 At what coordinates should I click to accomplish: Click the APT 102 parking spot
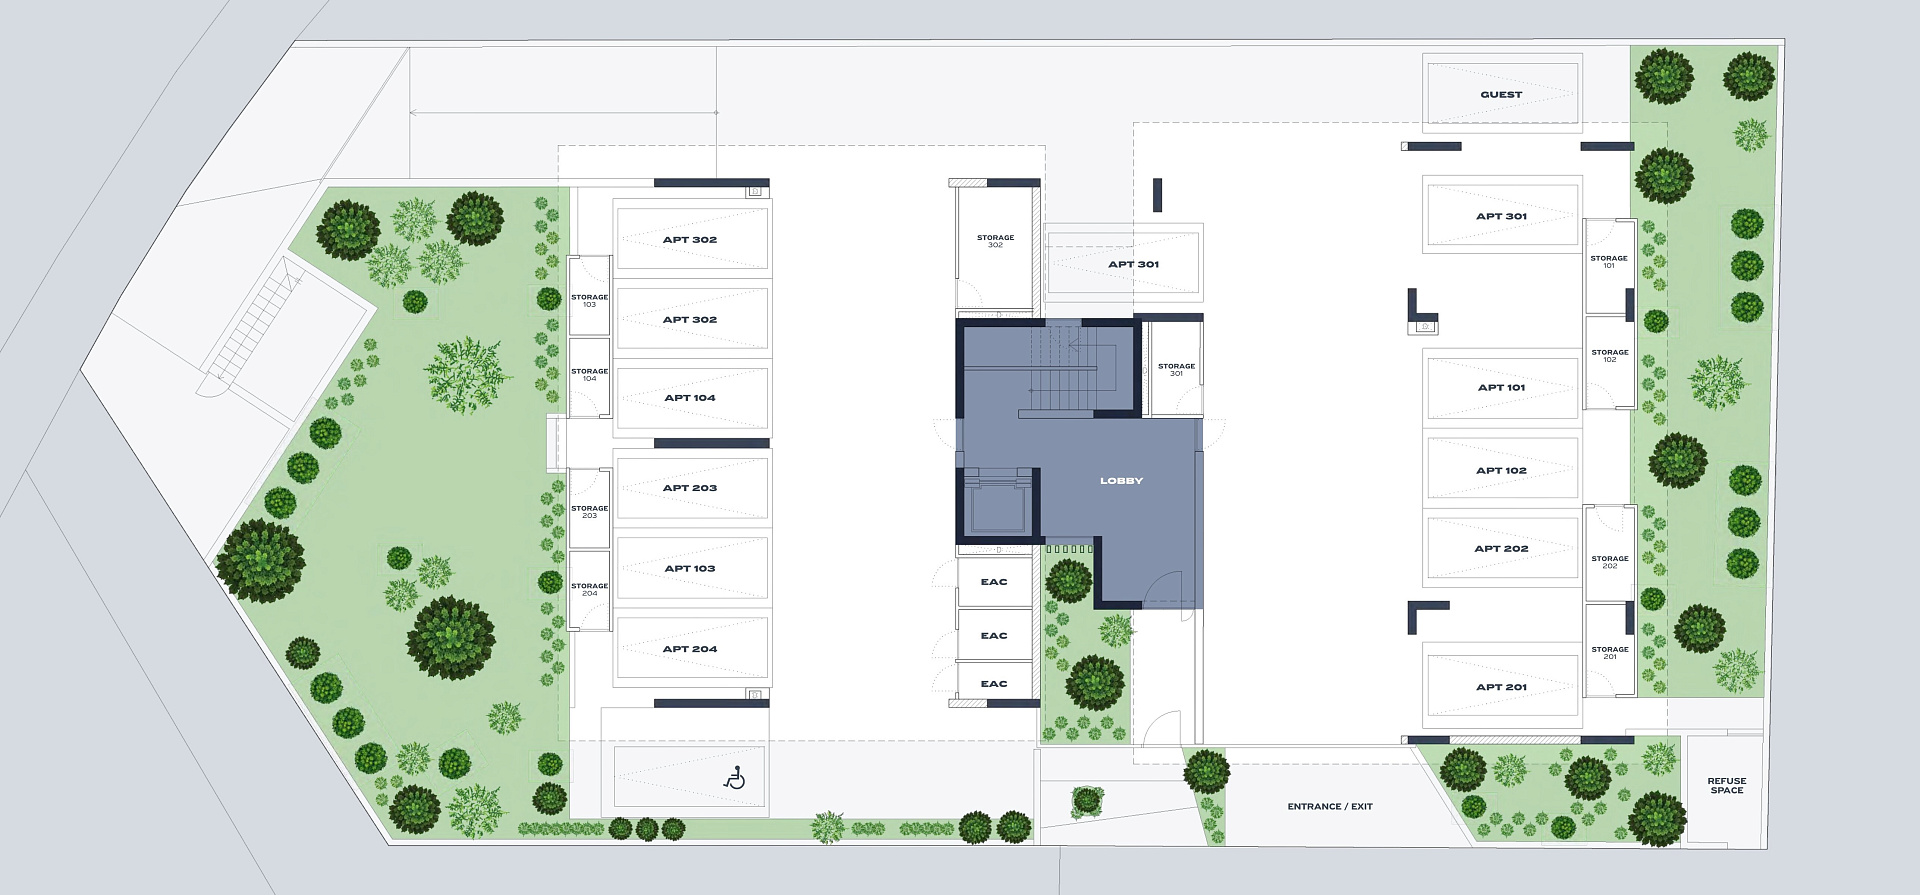pos(1501,470)
